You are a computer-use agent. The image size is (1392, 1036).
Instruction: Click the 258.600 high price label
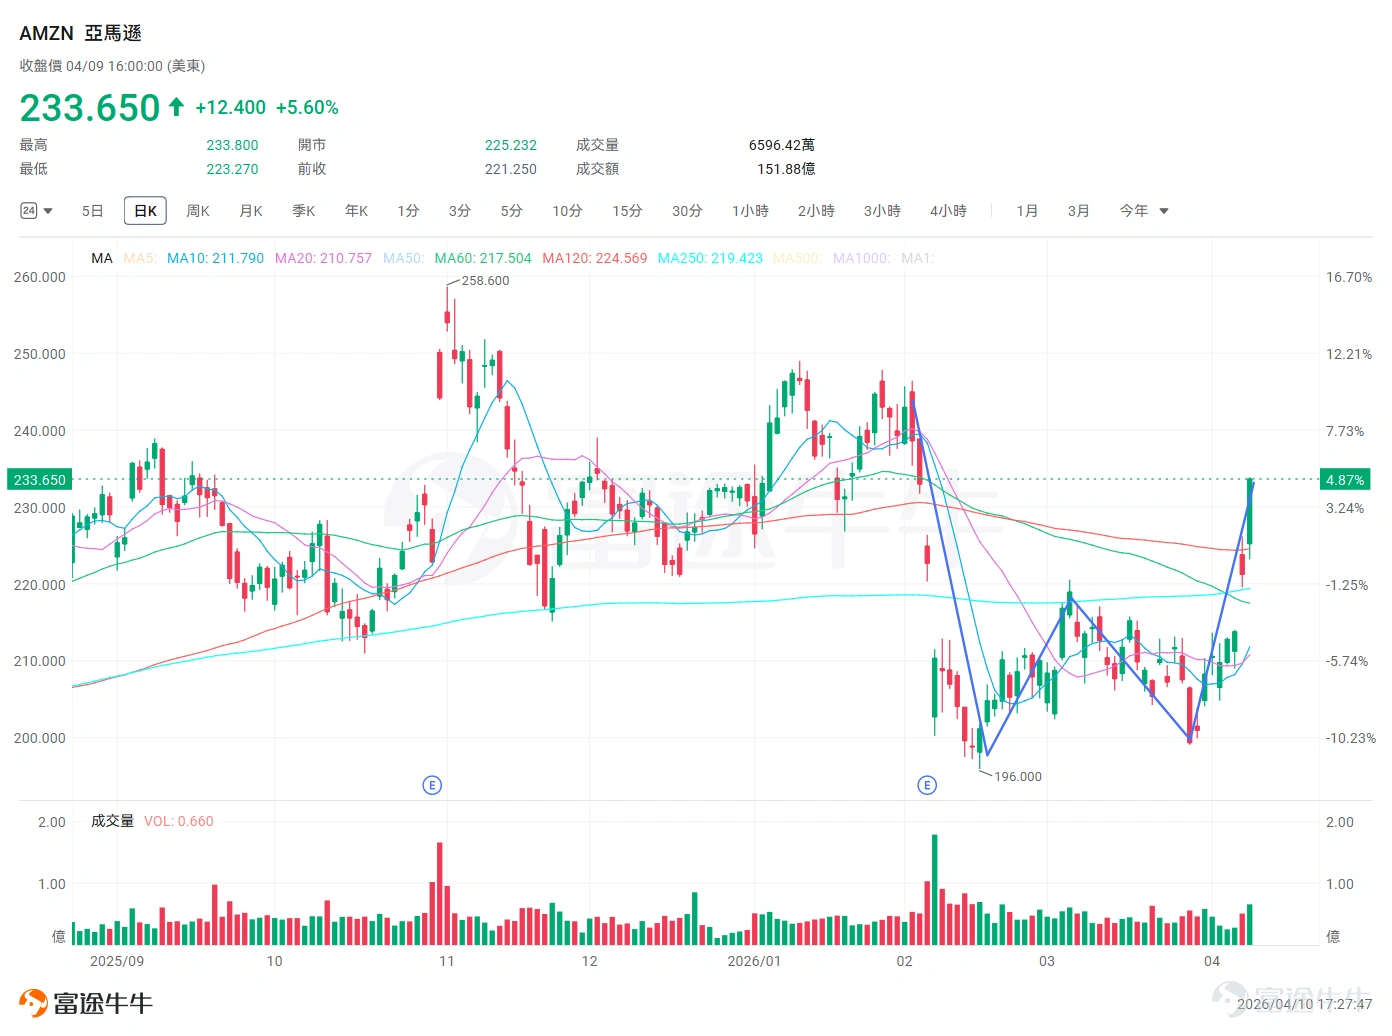(485, 281)
